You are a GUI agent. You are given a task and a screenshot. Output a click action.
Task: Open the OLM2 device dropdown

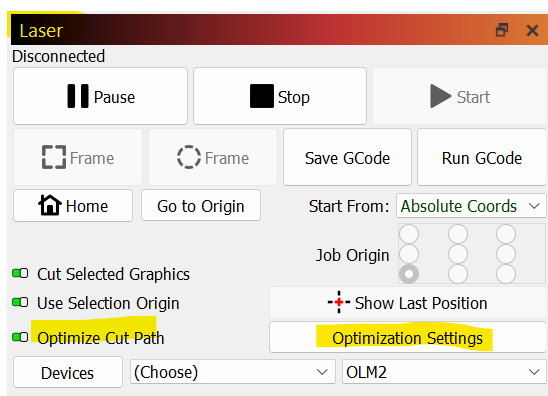click(444, 372)
